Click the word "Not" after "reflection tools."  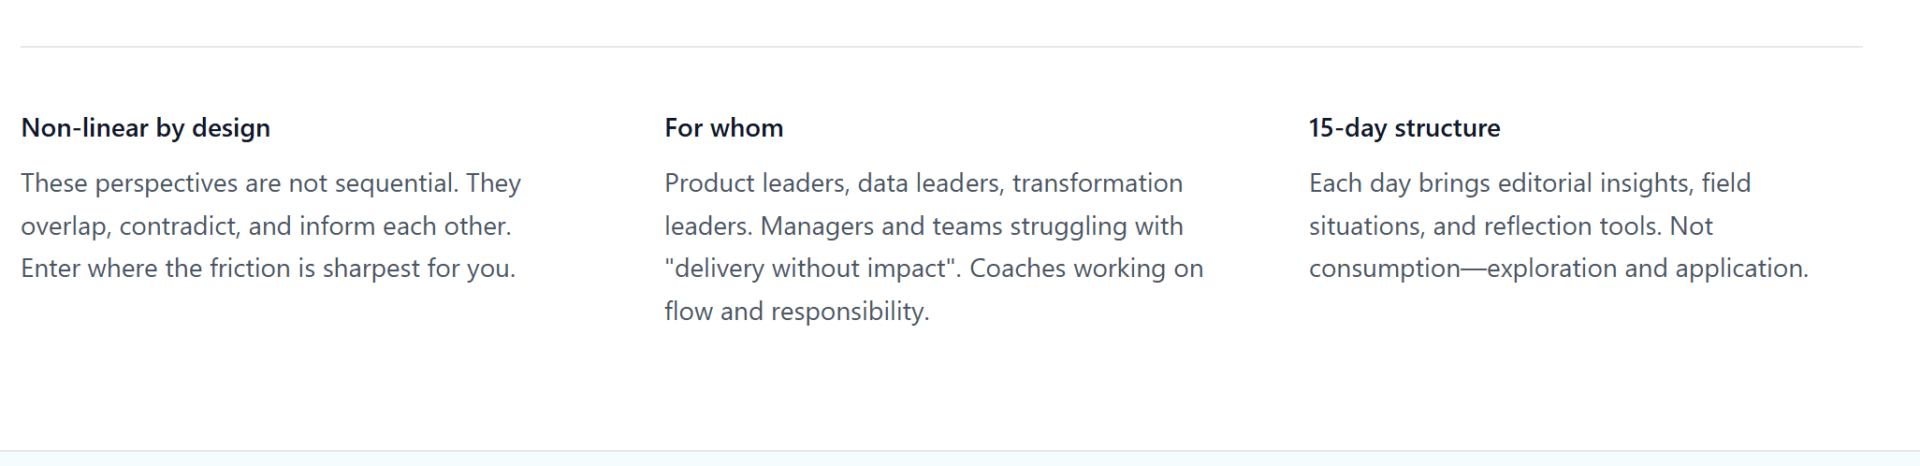coord(1691,226)
